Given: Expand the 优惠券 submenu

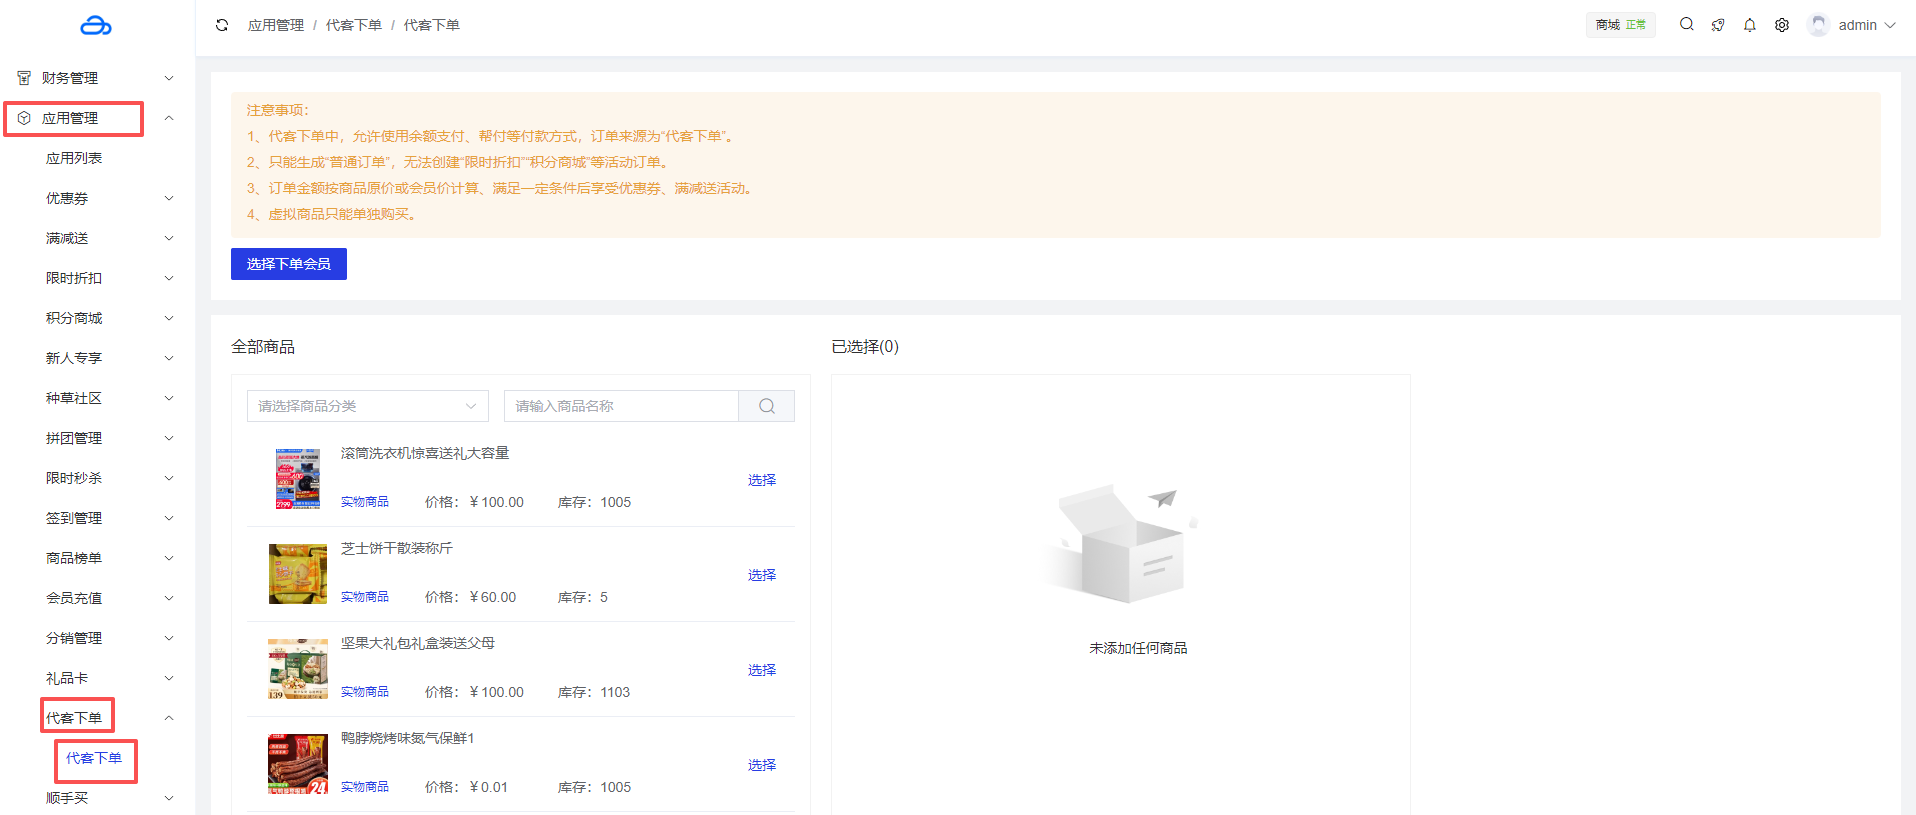Looking at the screenshot, I should (x=108, y=198).
